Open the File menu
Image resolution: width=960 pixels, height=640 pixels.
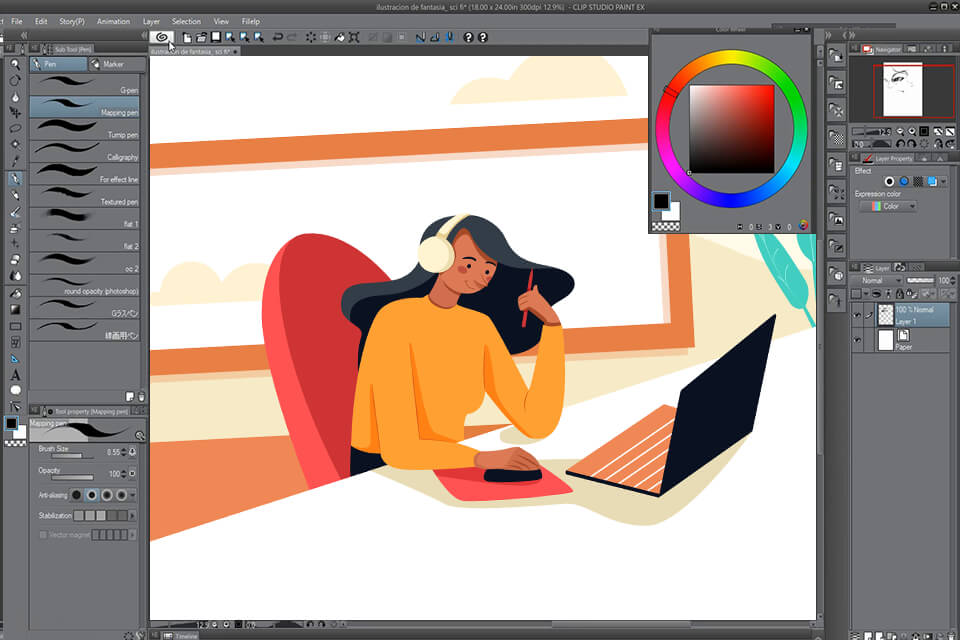click(x=17, y=21)
